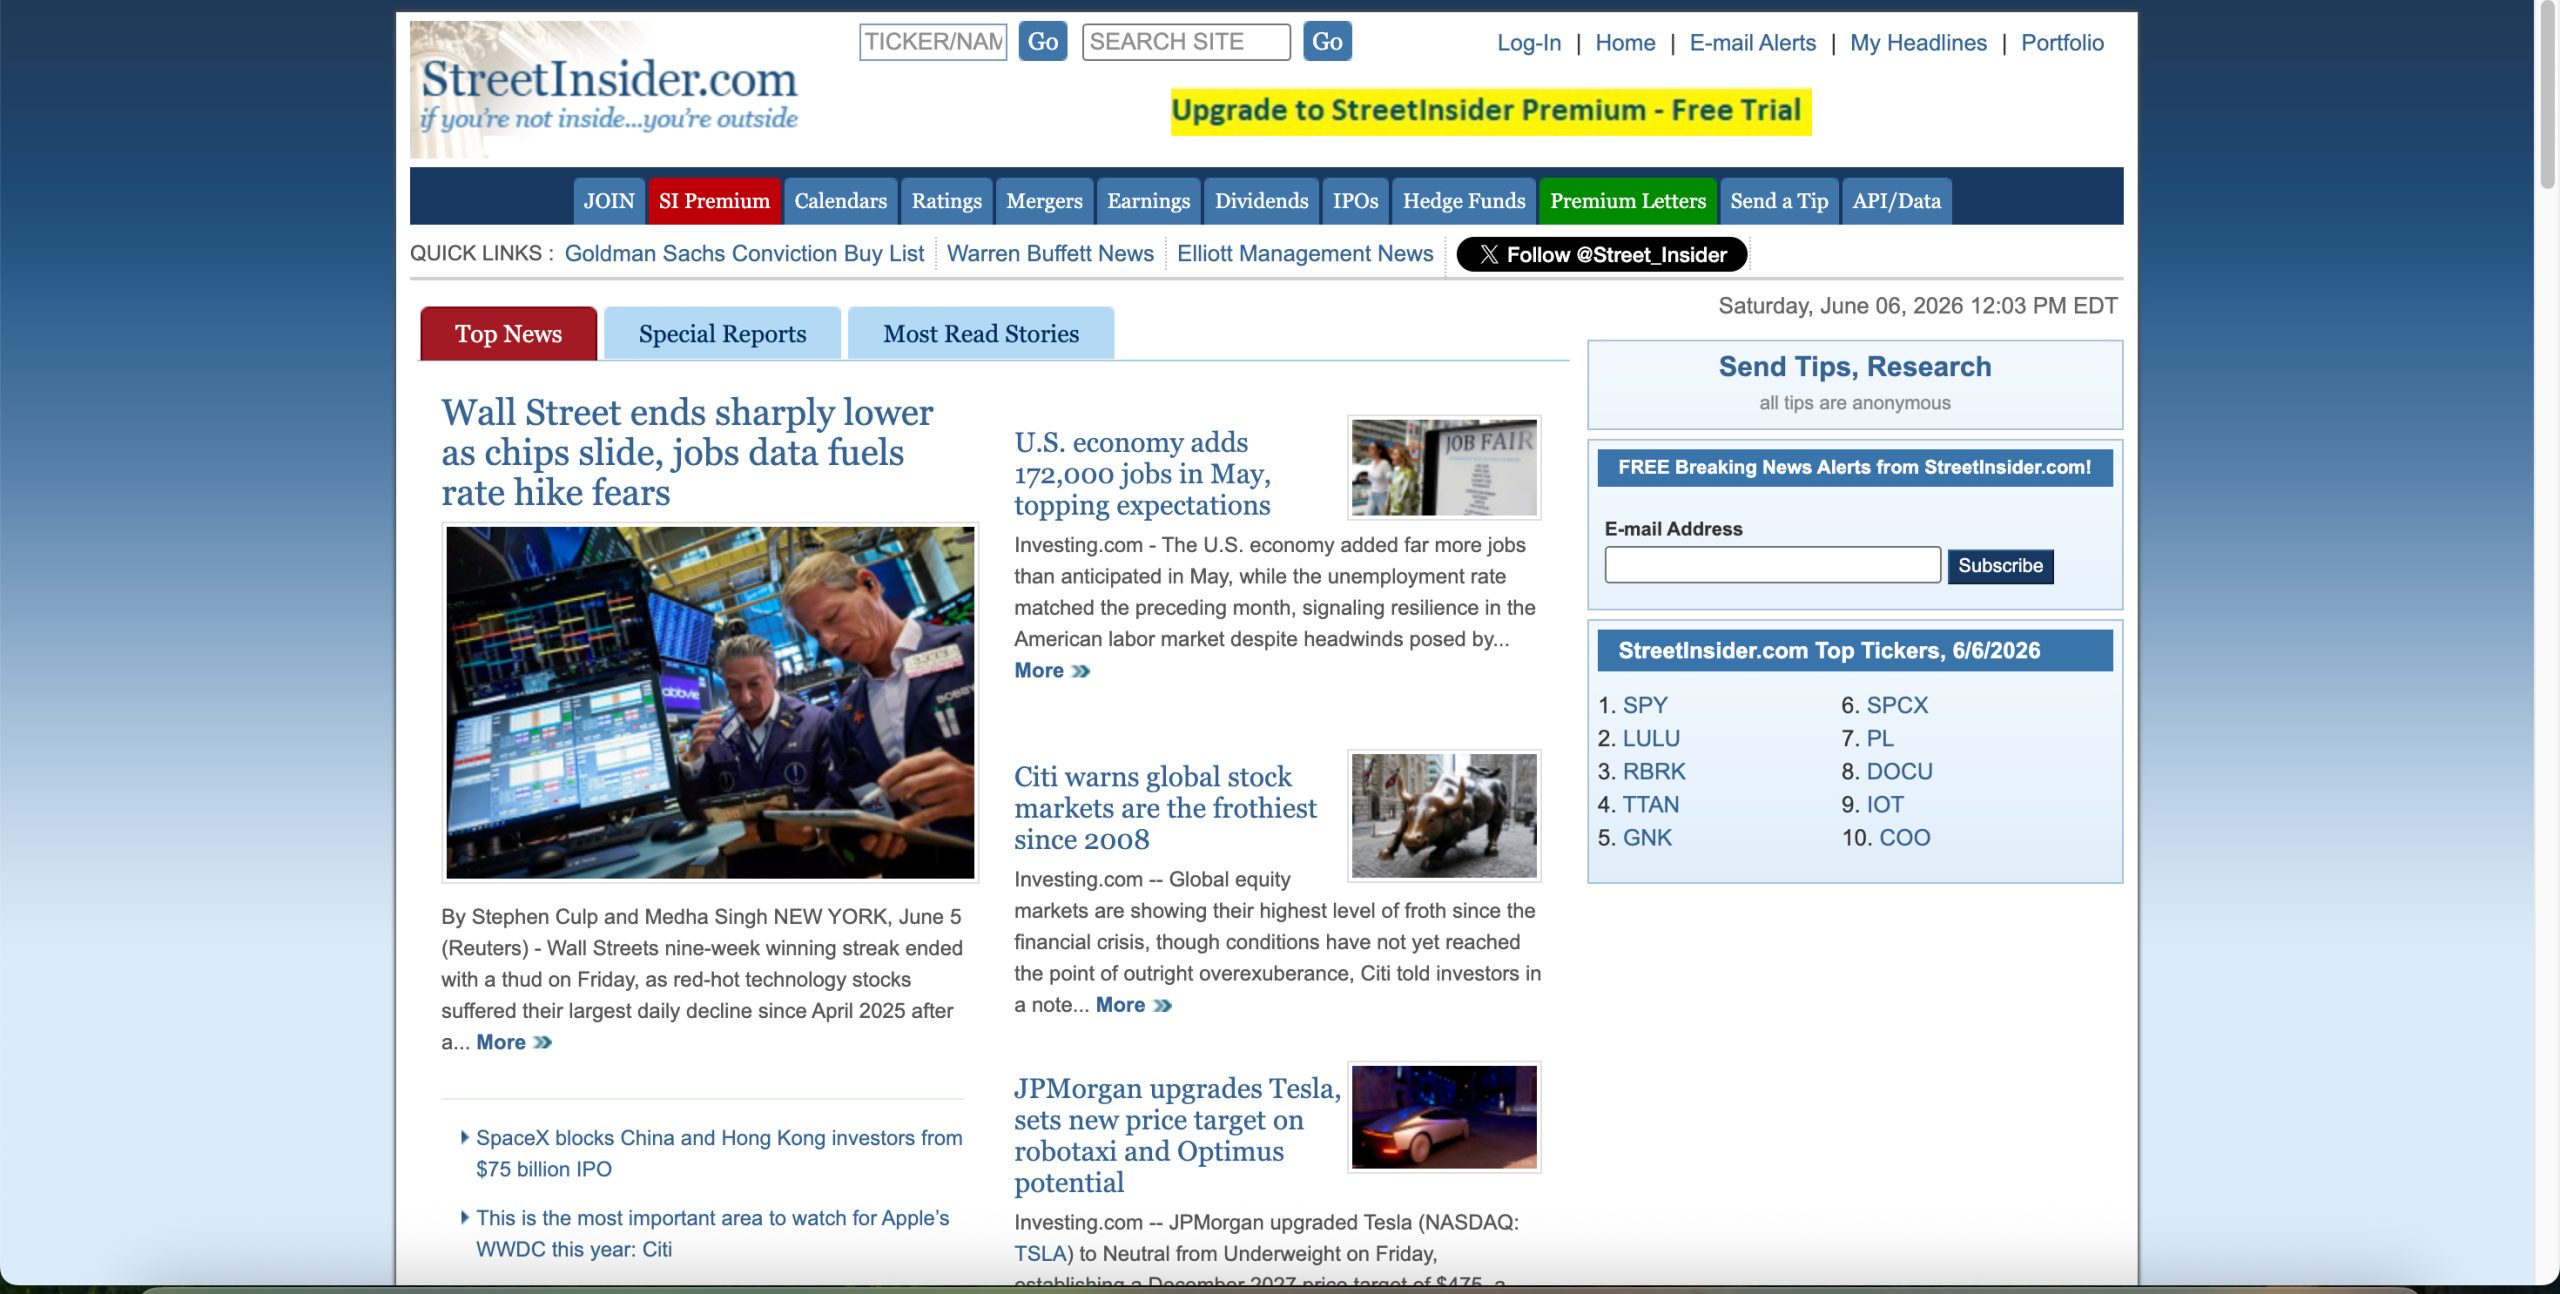
Task: Open the Send Tips, Research link
Action: point(1855,367)
